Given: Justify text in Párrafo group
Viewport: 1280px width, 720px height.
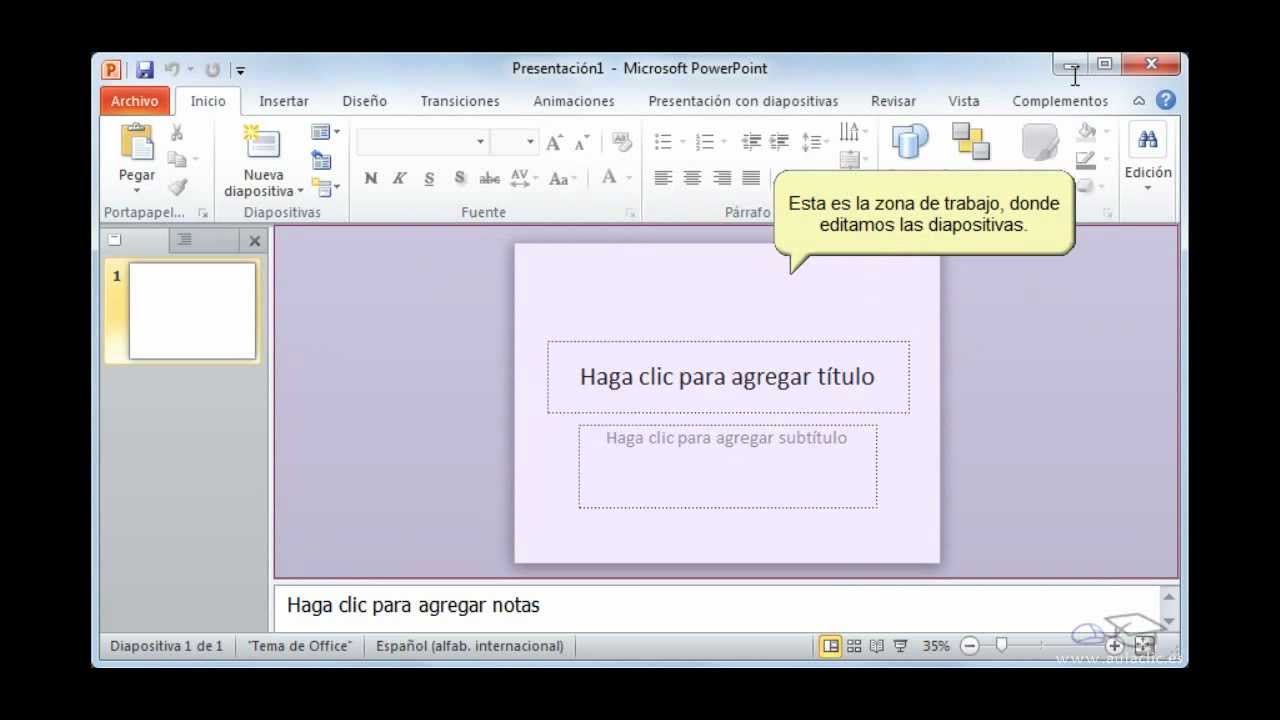Looking at the screenshot, I should click(x=751, y=178).
